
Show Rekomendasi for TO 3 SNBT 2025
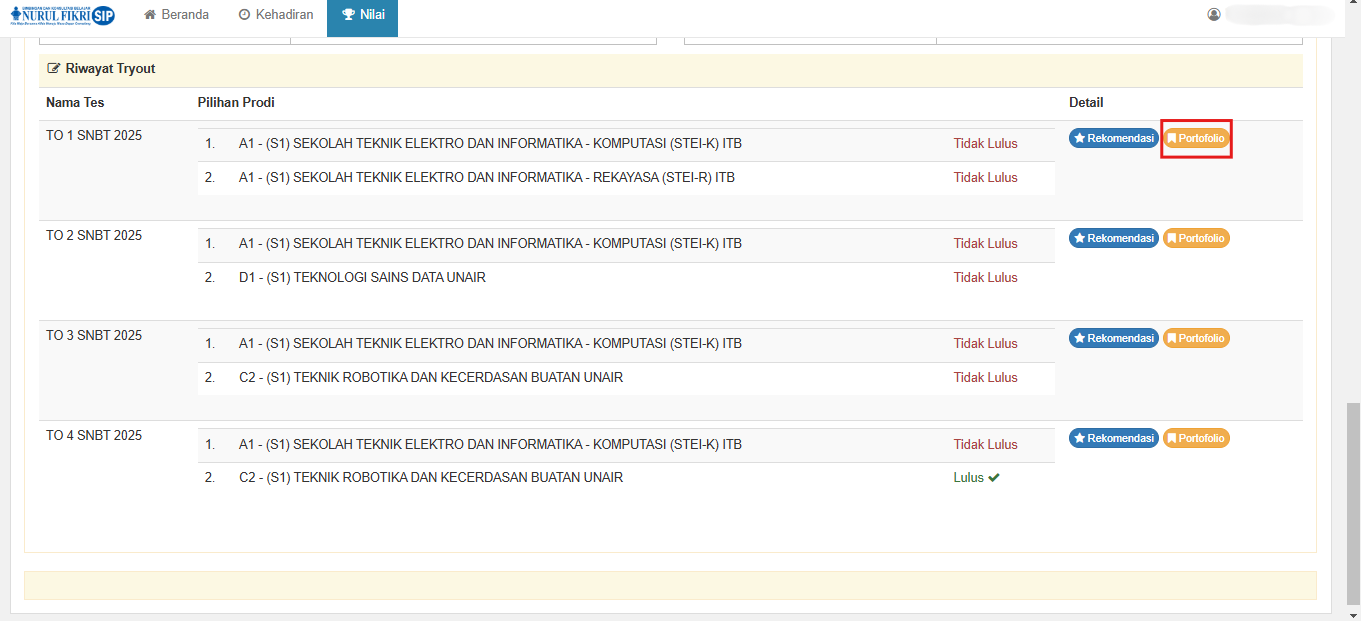[x=1113, y=338]
